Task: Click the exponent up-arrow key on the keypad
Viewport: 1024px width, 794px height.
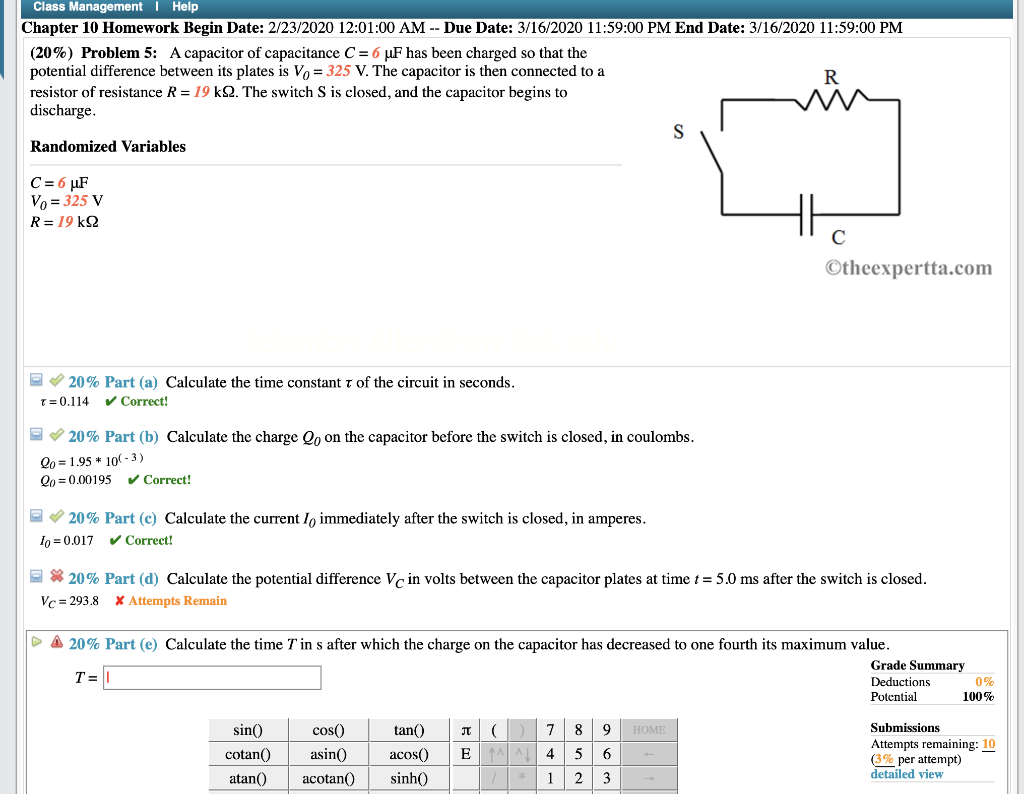Action: (495, 754)
